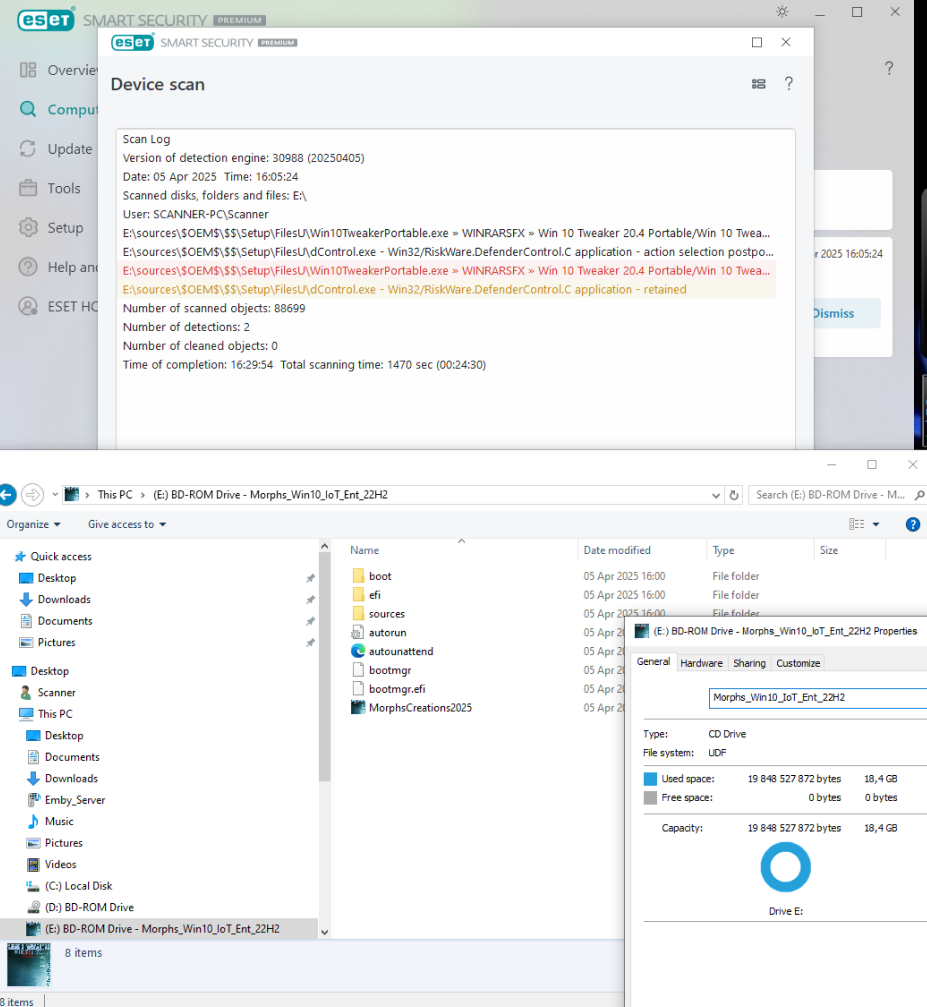Toggle ESET color mode sun icon

(782, 12)
